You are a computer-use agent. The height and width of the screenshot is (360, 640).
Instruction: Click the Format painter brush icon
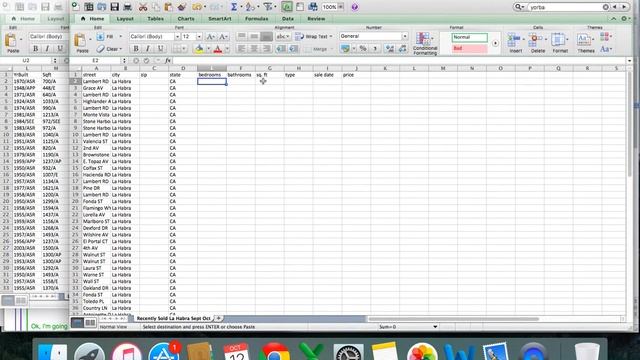(182, 7)
